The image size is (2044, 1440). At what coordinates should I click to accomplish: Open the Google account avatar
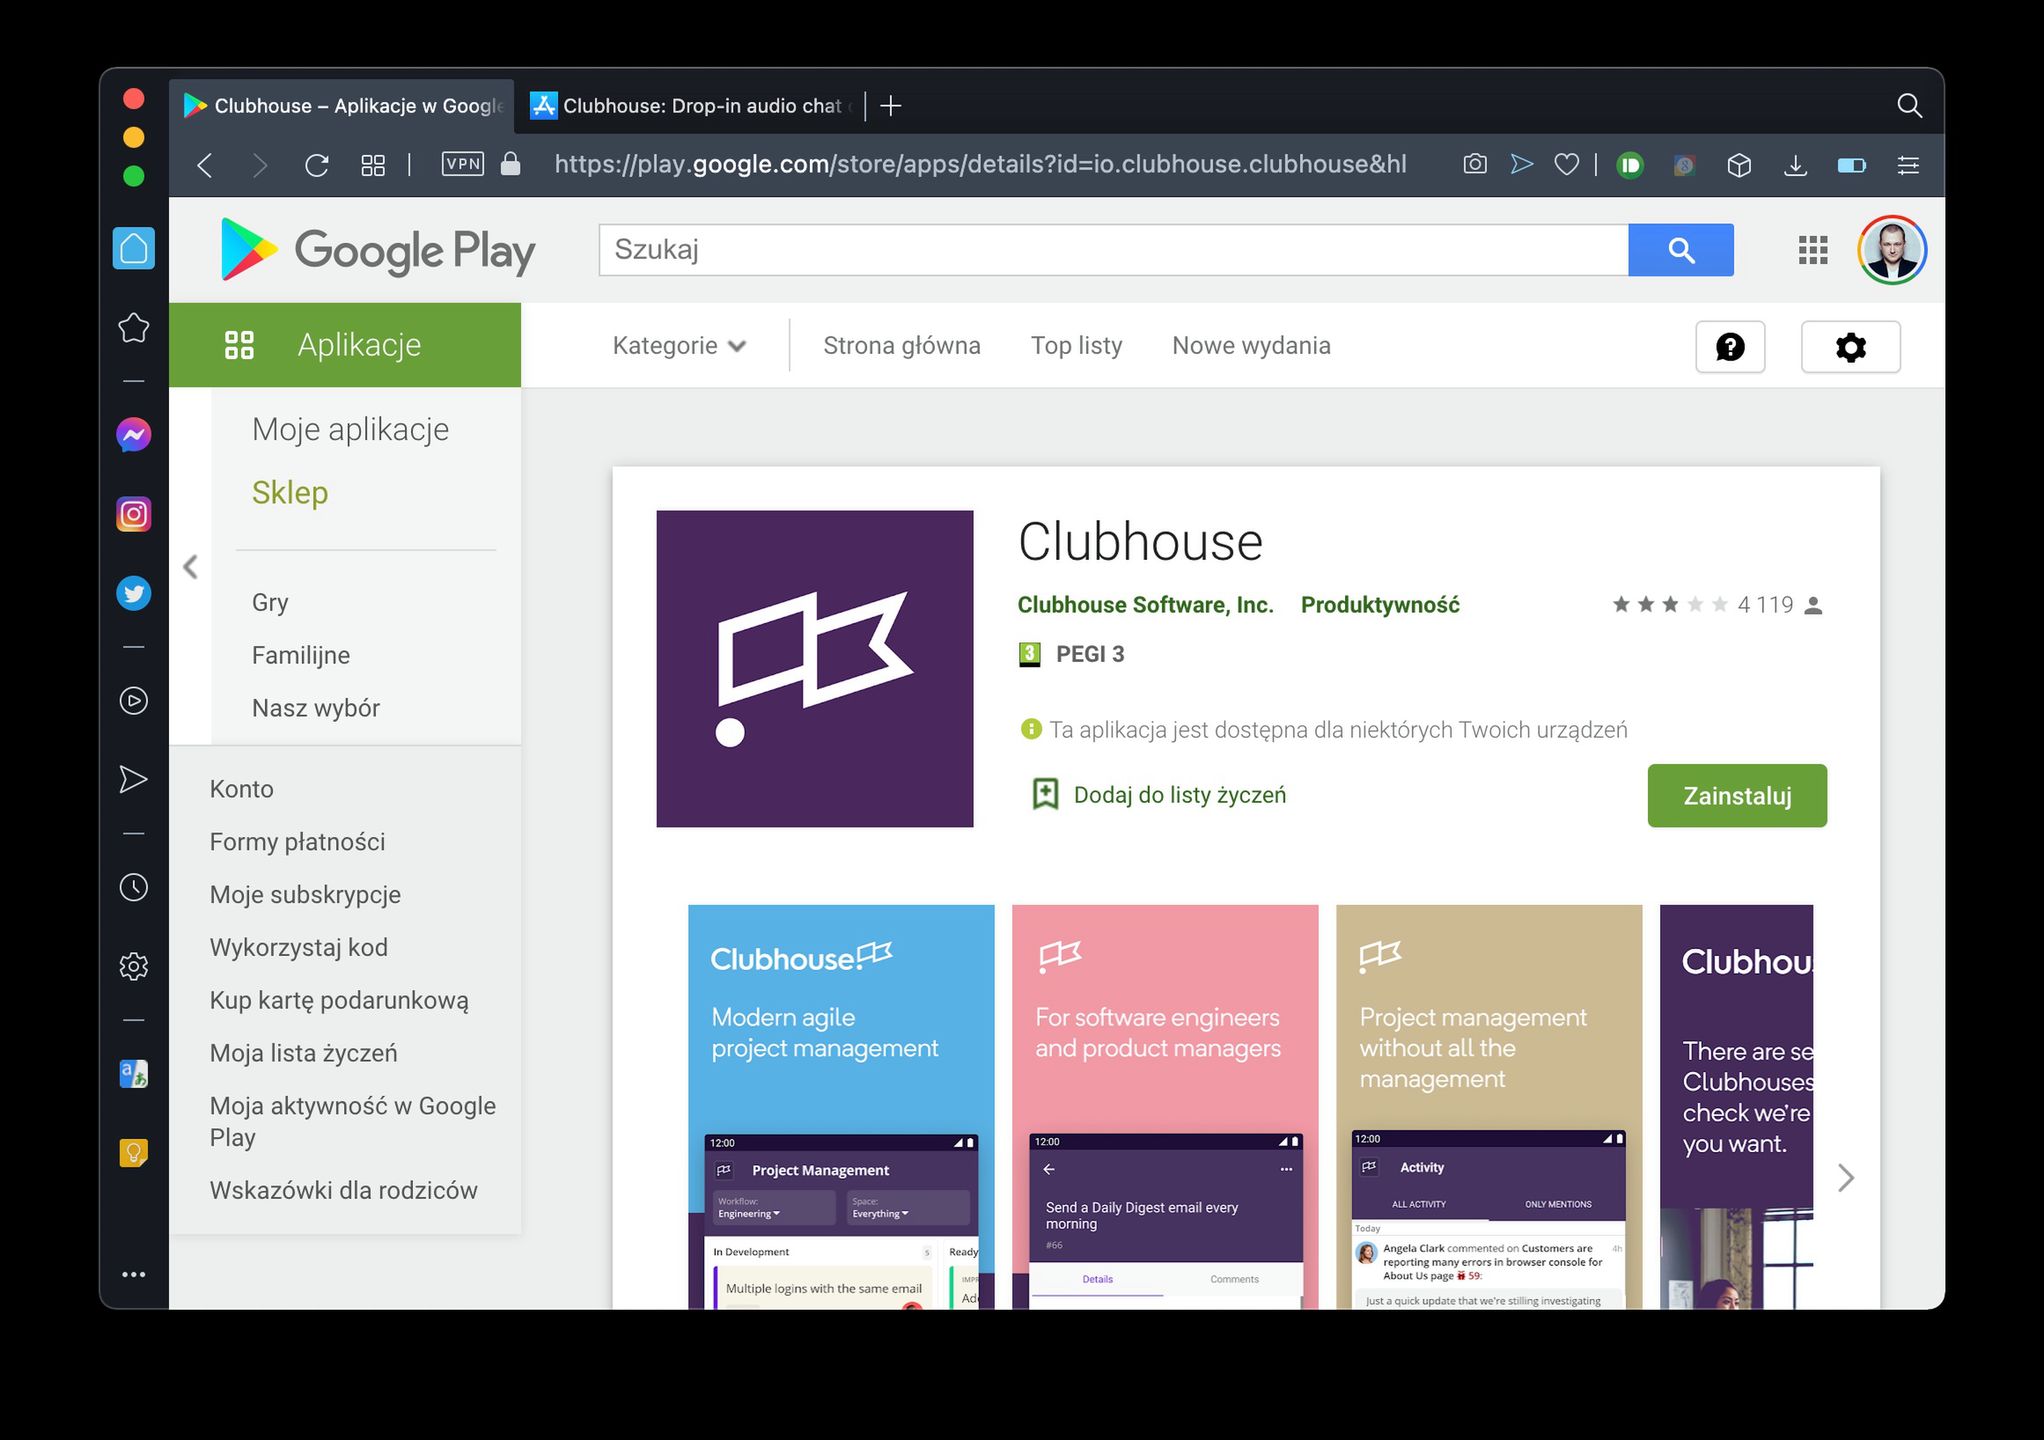(x=1892, y=250)
